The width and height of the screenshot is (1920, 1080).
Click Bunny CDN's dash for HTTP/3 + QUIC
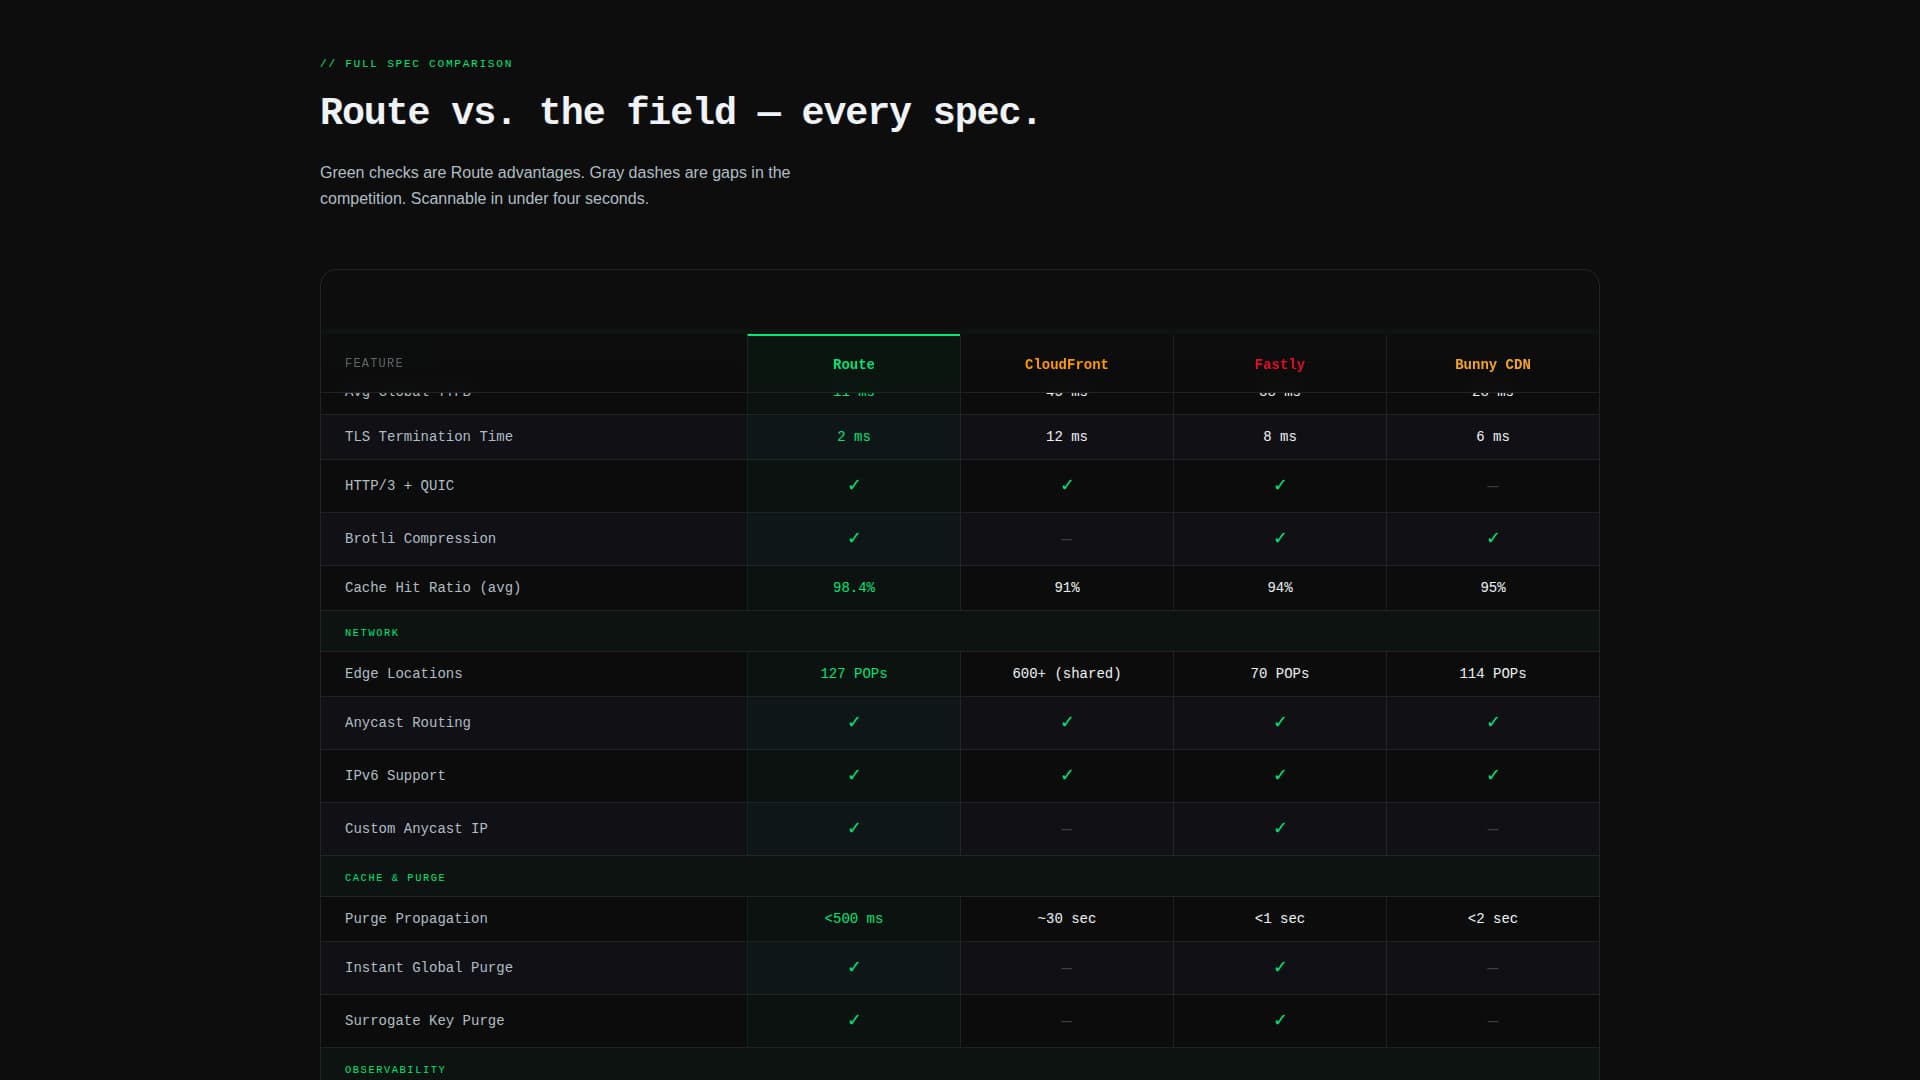tap(1492, 486)
